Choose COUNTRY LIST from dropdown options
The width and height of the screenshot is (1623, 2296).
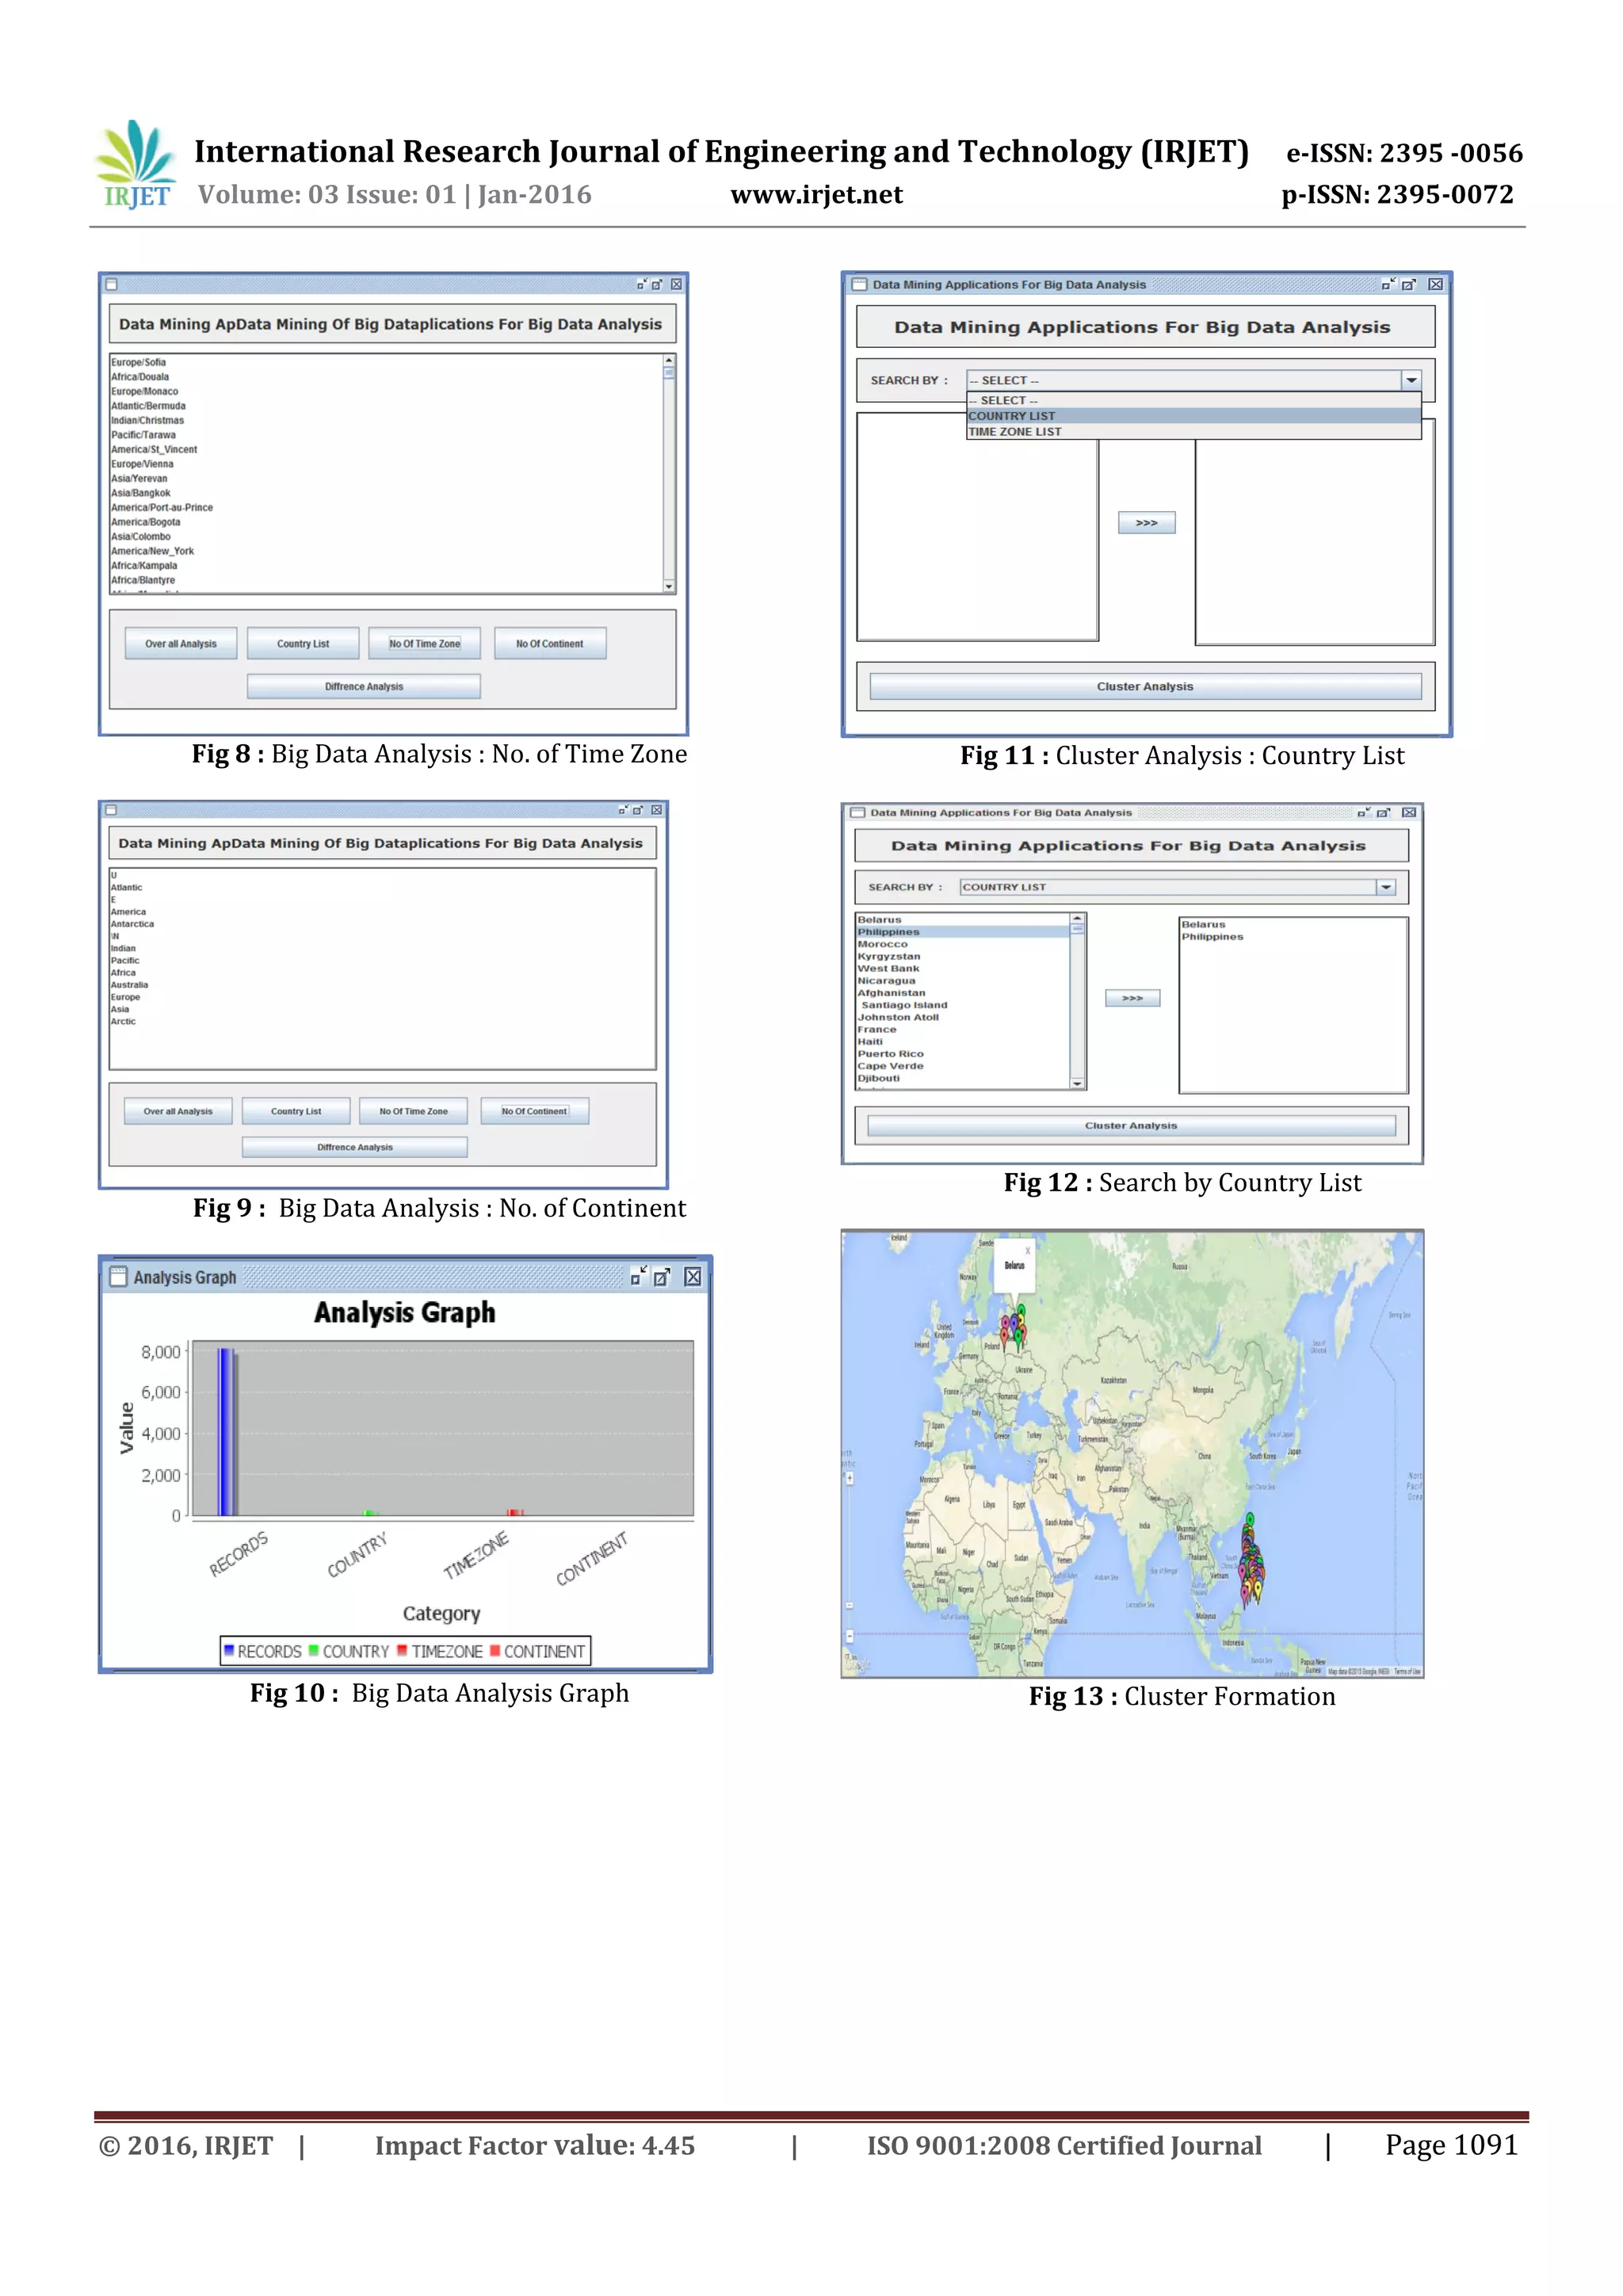[x=1012, y=416]
